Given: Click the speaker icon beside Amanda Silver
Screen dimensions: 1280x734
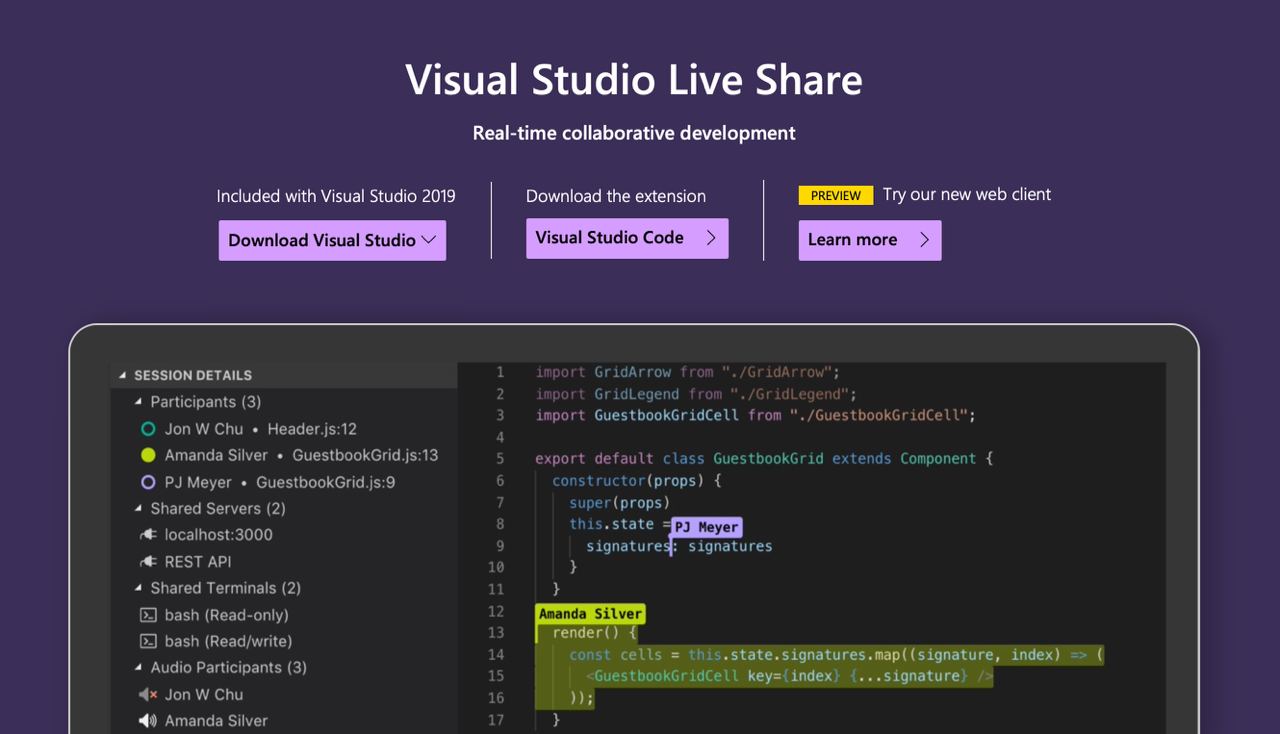Looking at the screenshot, I should click(x=148, y=721).
